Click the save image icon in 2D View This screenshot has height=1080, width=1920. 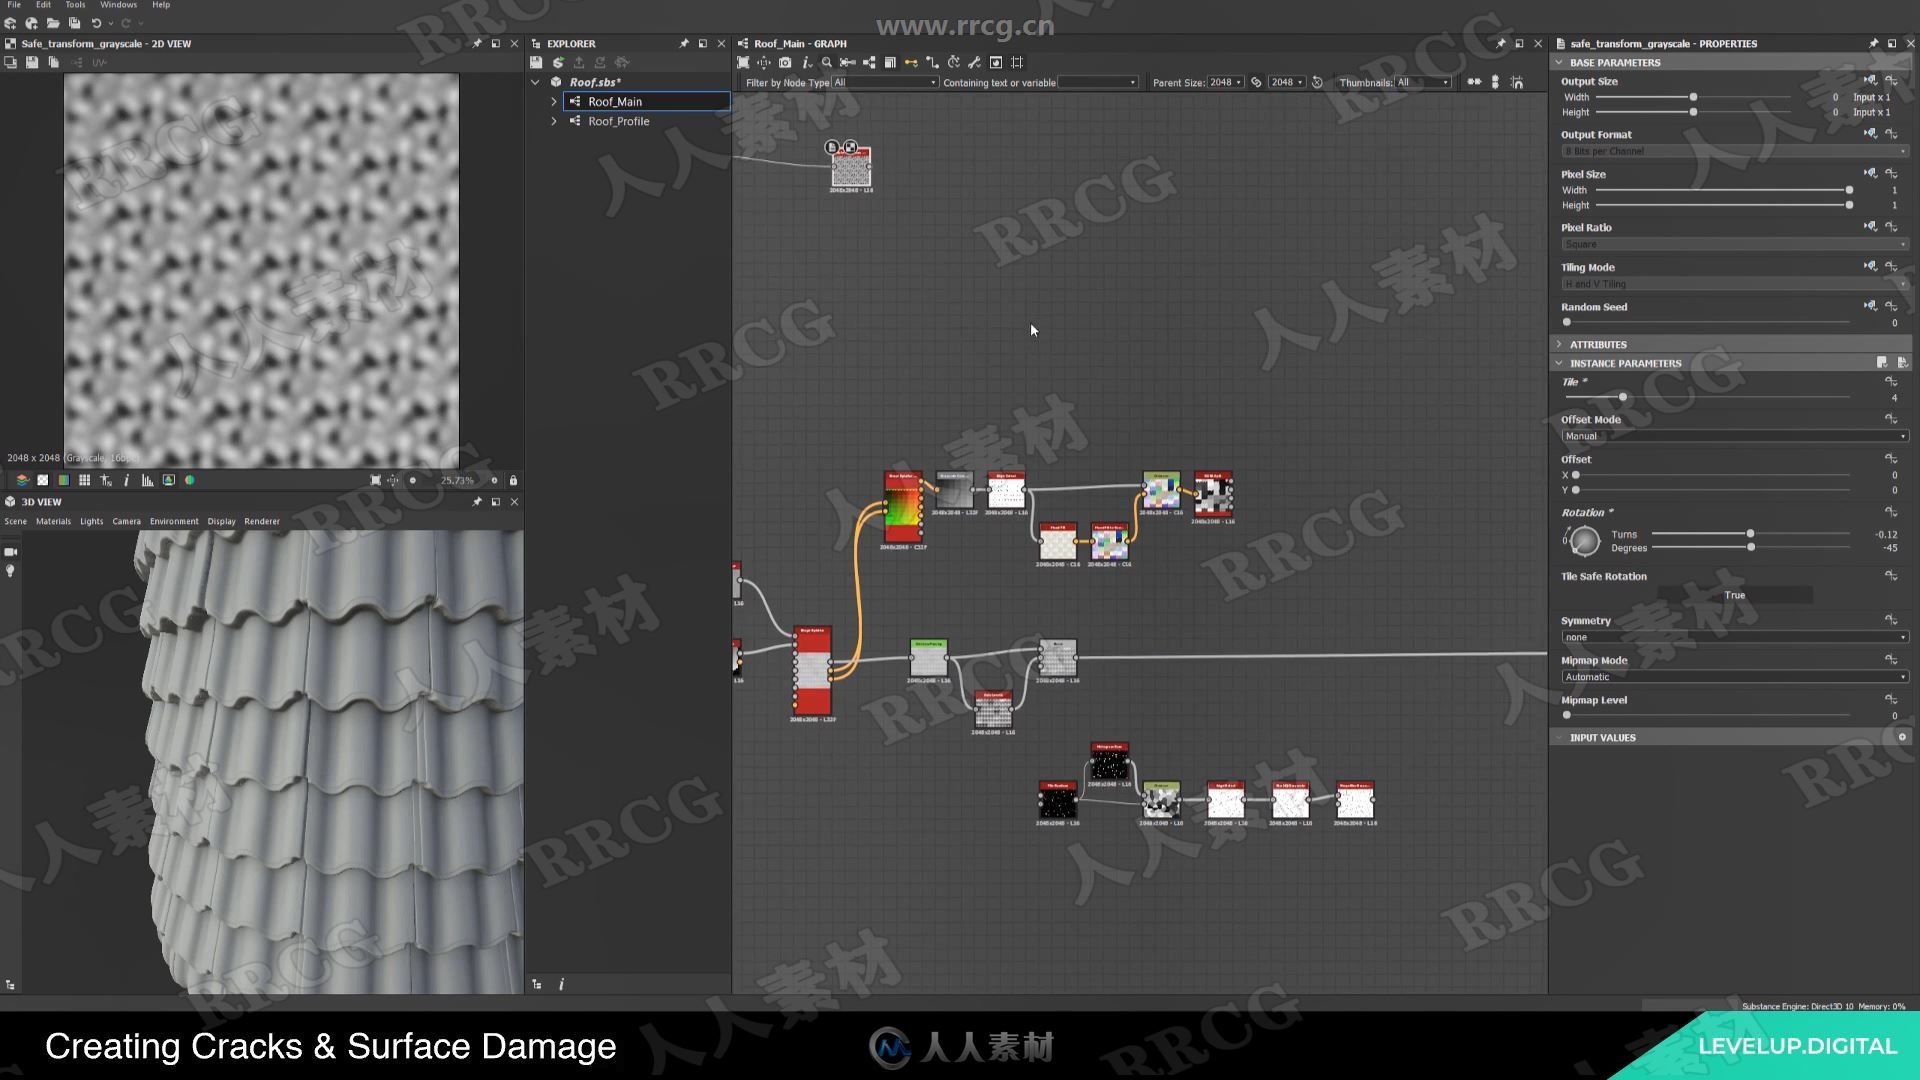[32, 62]
